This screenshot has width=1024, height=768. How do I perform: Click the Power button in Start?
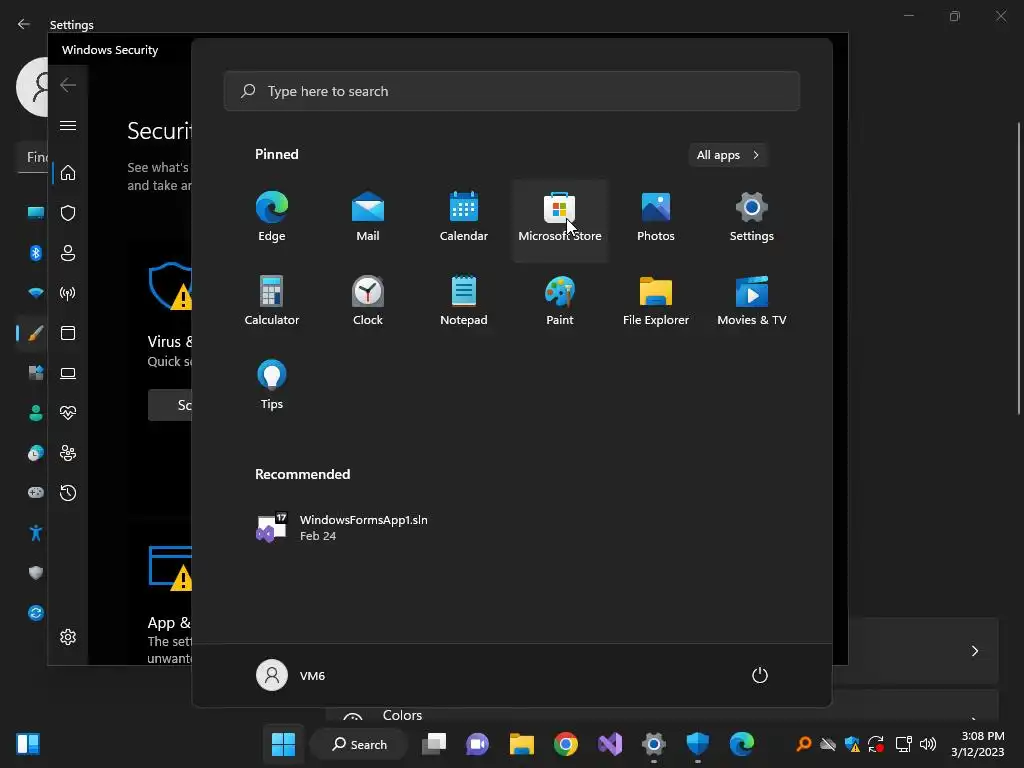[760, 675]
